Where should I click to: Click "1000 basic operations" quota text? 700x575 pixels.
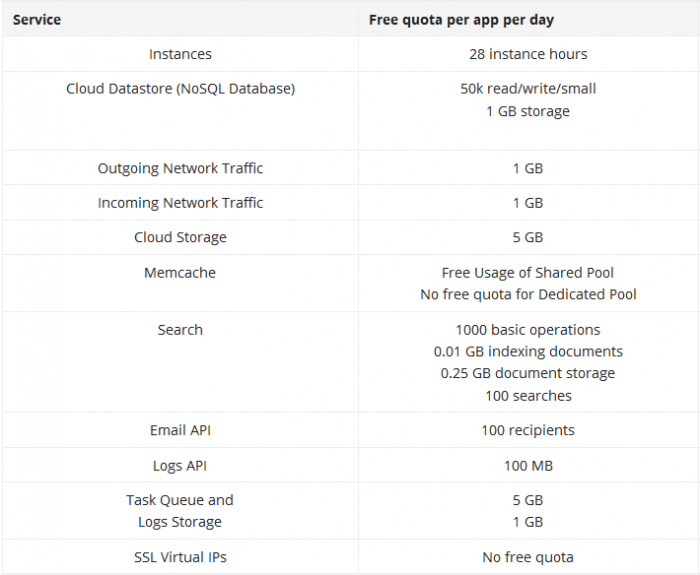(x=528, y=329)
